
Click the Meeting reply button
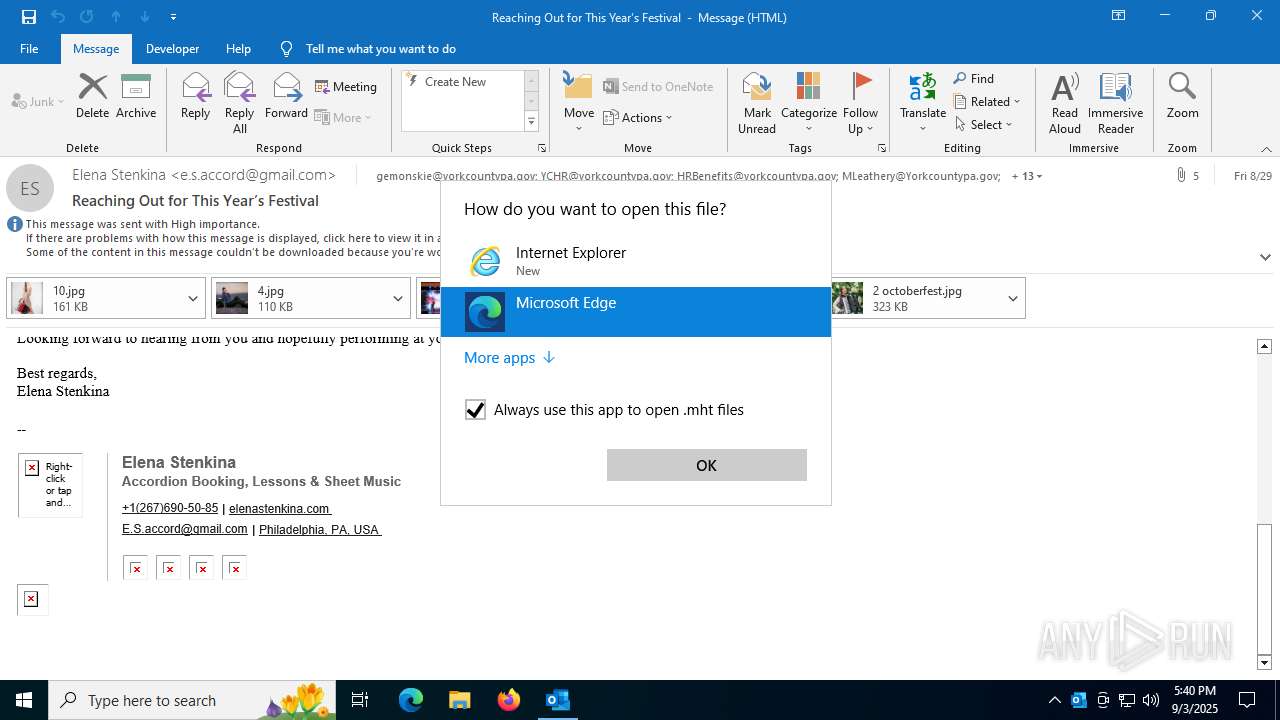(346, 87)
